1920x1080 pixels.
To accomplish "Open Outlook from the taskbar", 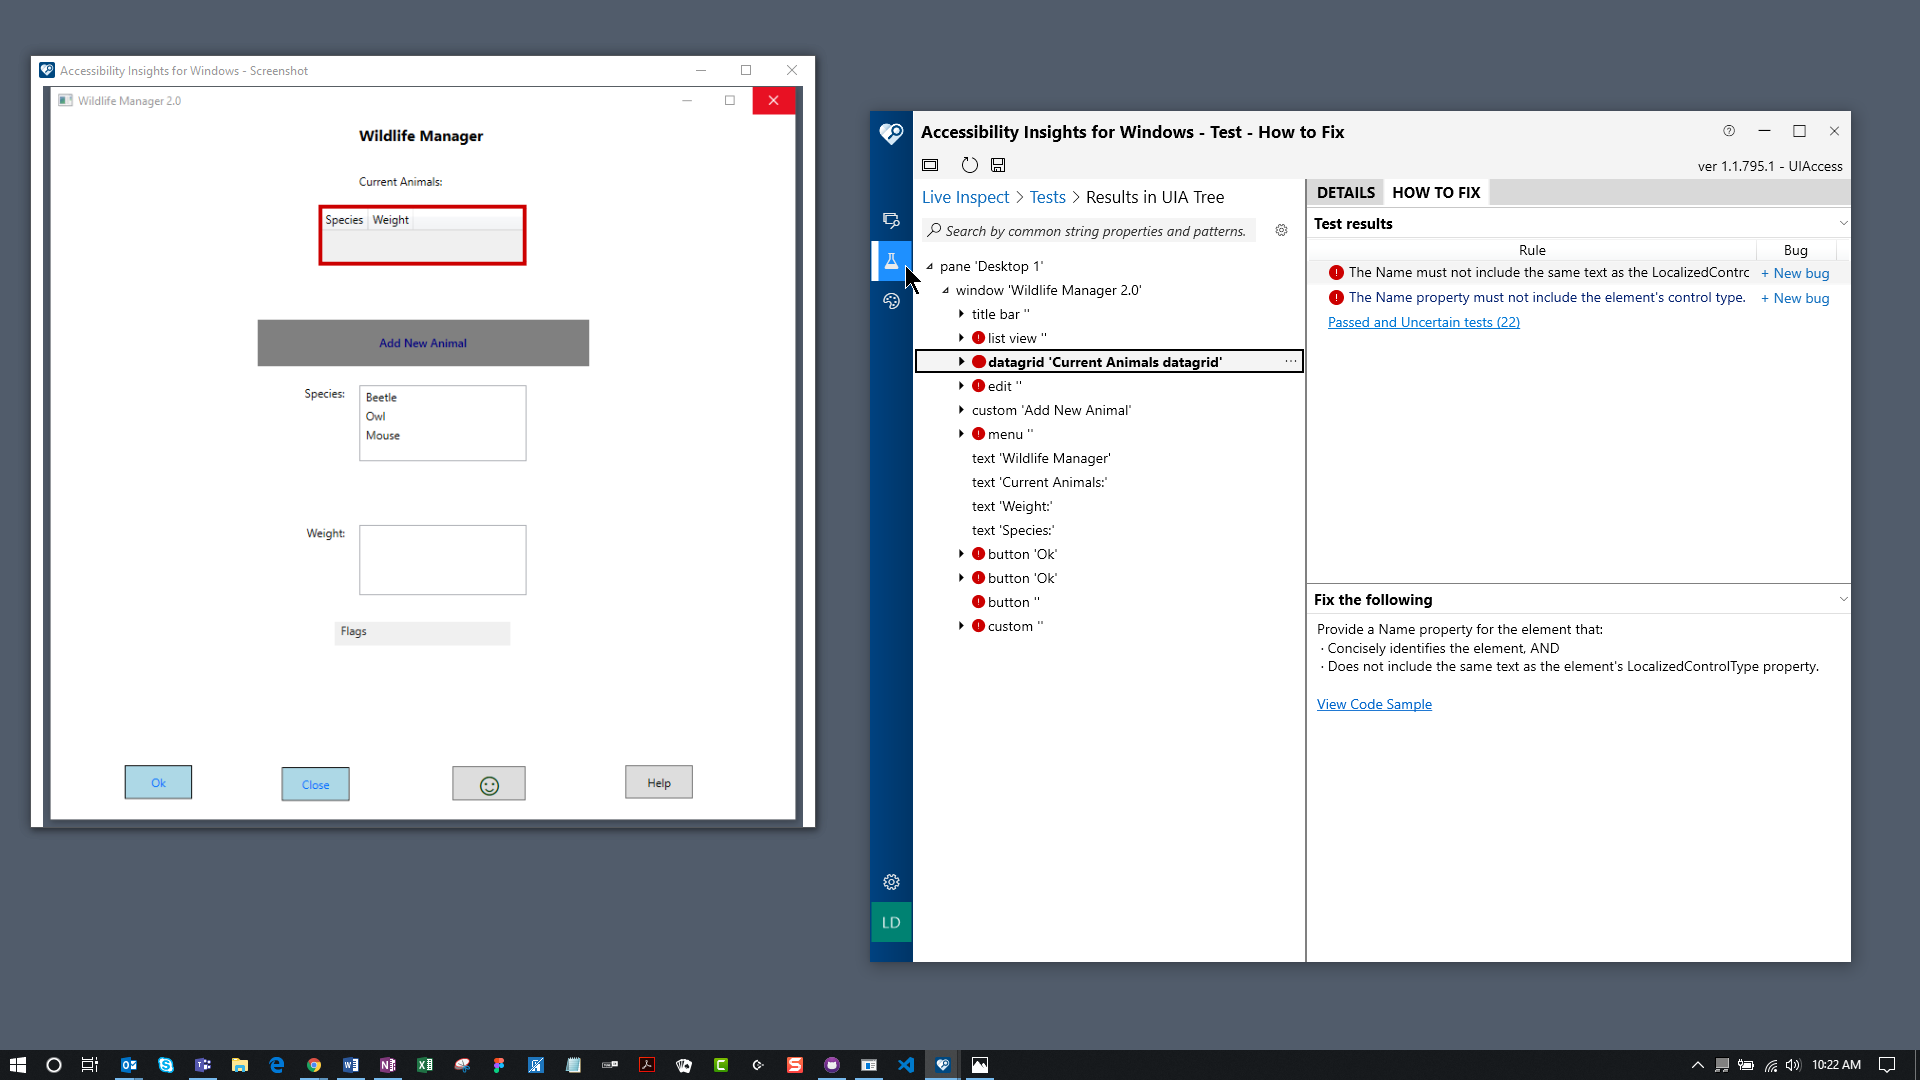I will point(129,1065).
